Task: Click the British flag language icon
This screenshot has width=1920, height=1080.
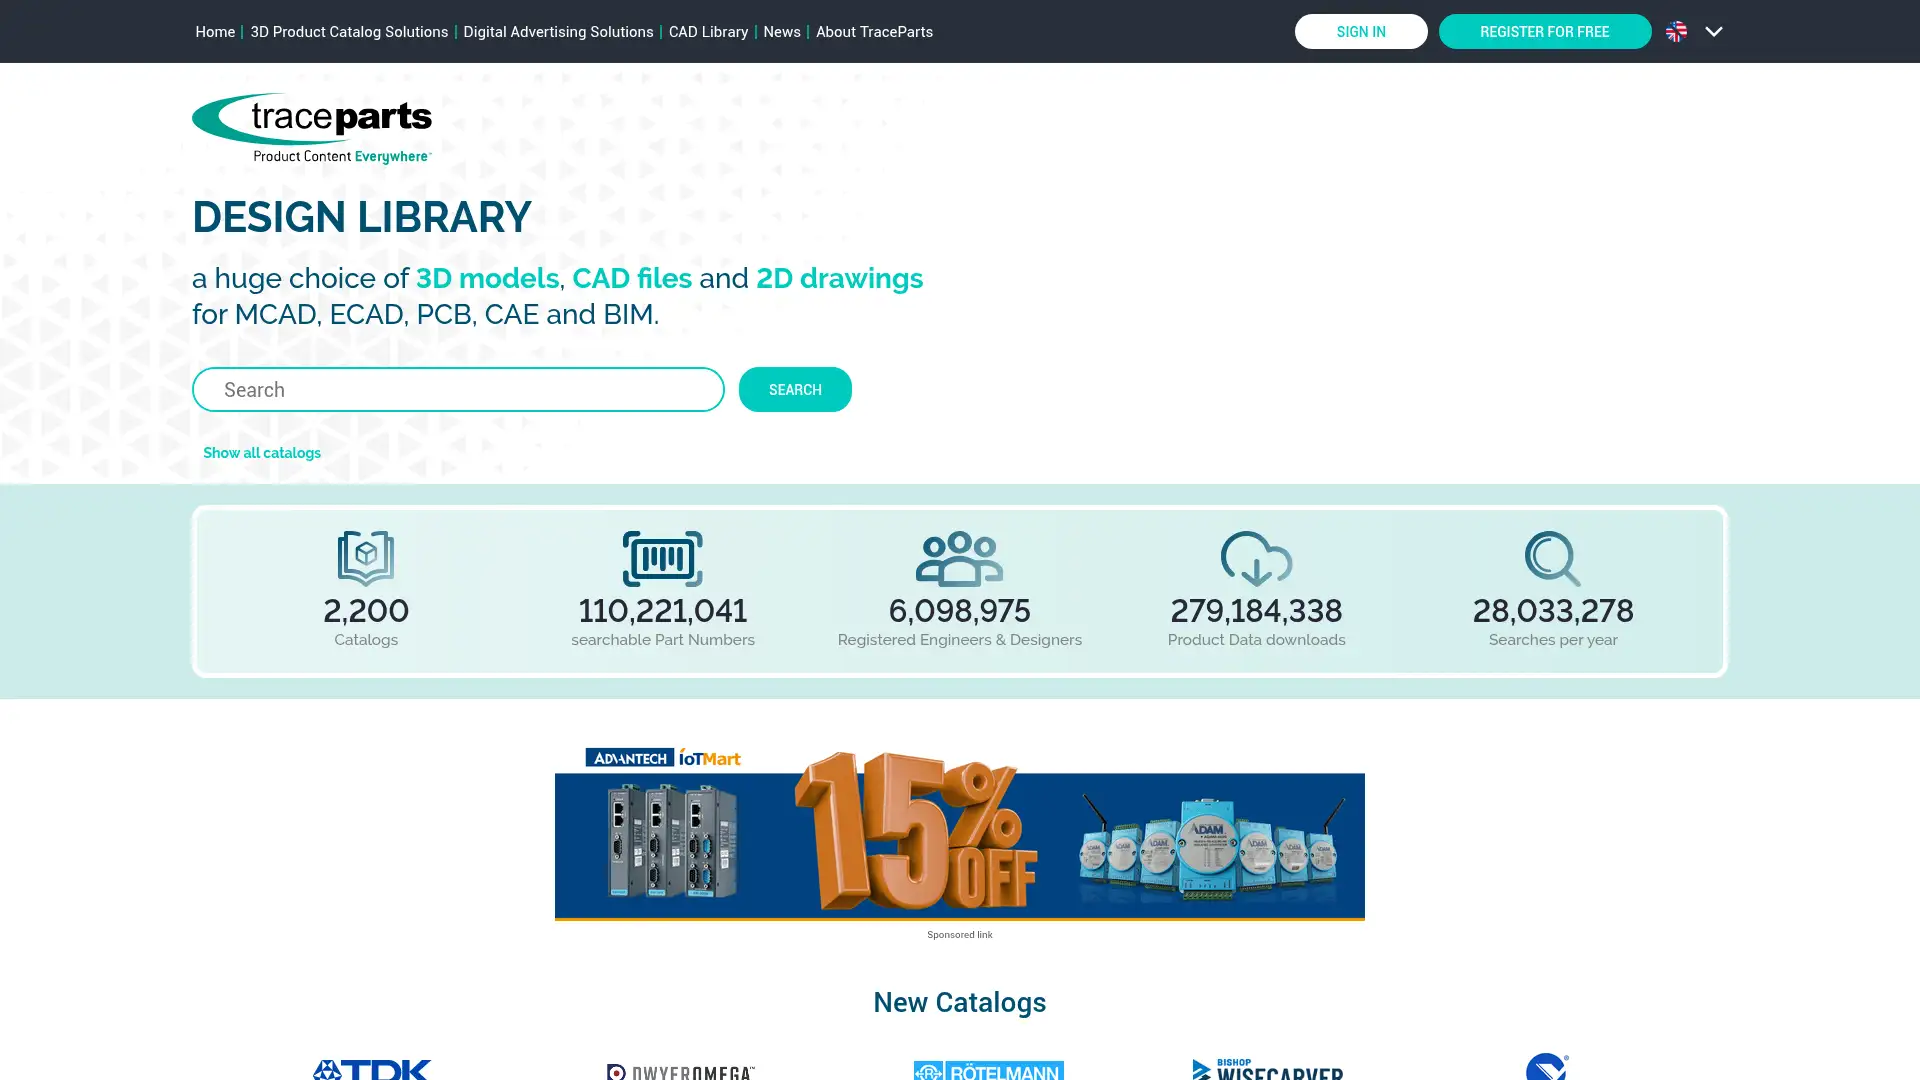Action: [x=1676, y=31]
